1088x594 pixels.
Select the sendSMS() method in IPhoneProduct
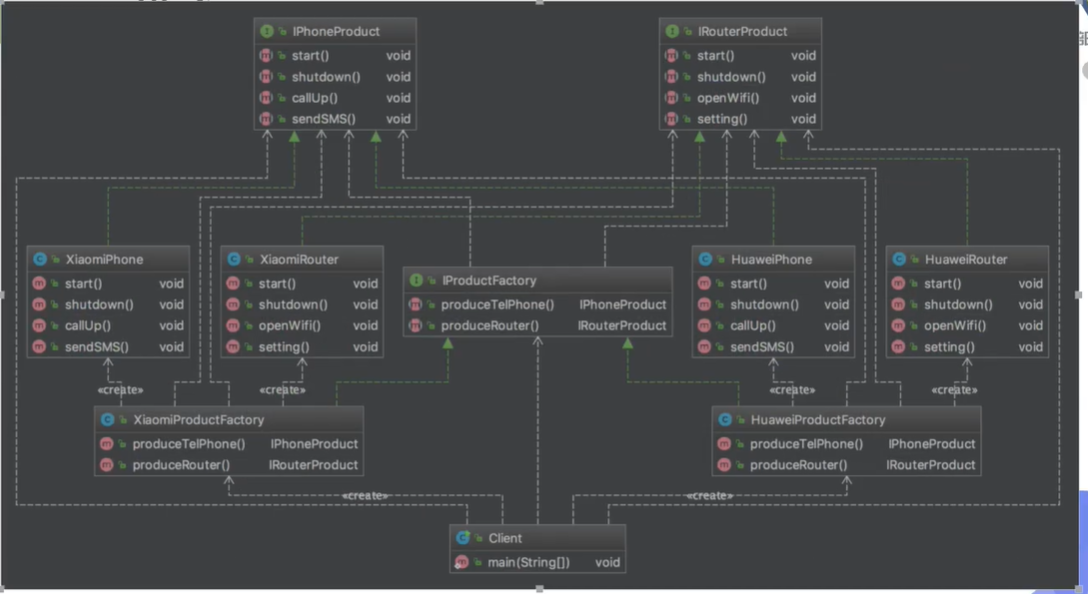[x=323, y=119]
